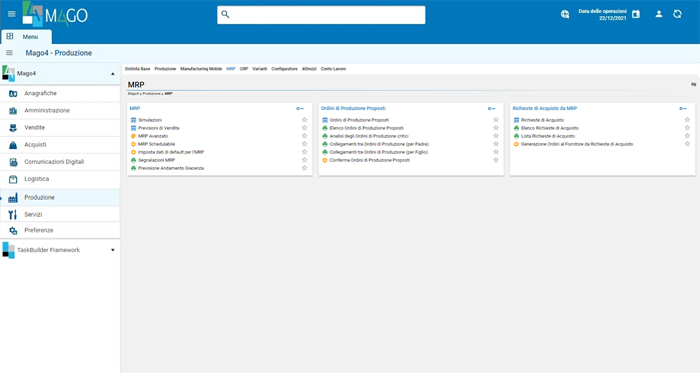Open Generazione Ordini al Fornitore da Richieste
Viewport: 700px width, 373px height.
coord(577,144)
